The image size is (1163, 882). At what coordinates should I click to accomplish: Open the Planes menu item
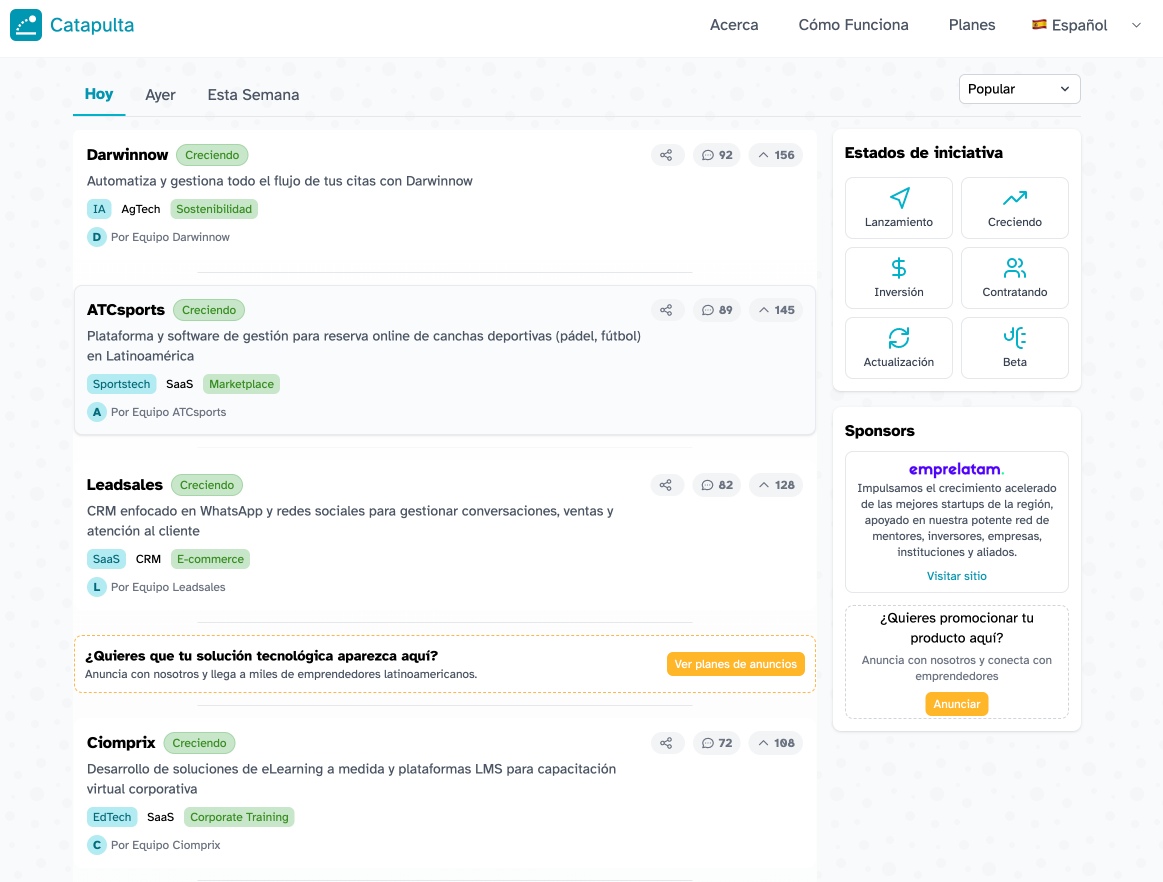coord(972,25)
